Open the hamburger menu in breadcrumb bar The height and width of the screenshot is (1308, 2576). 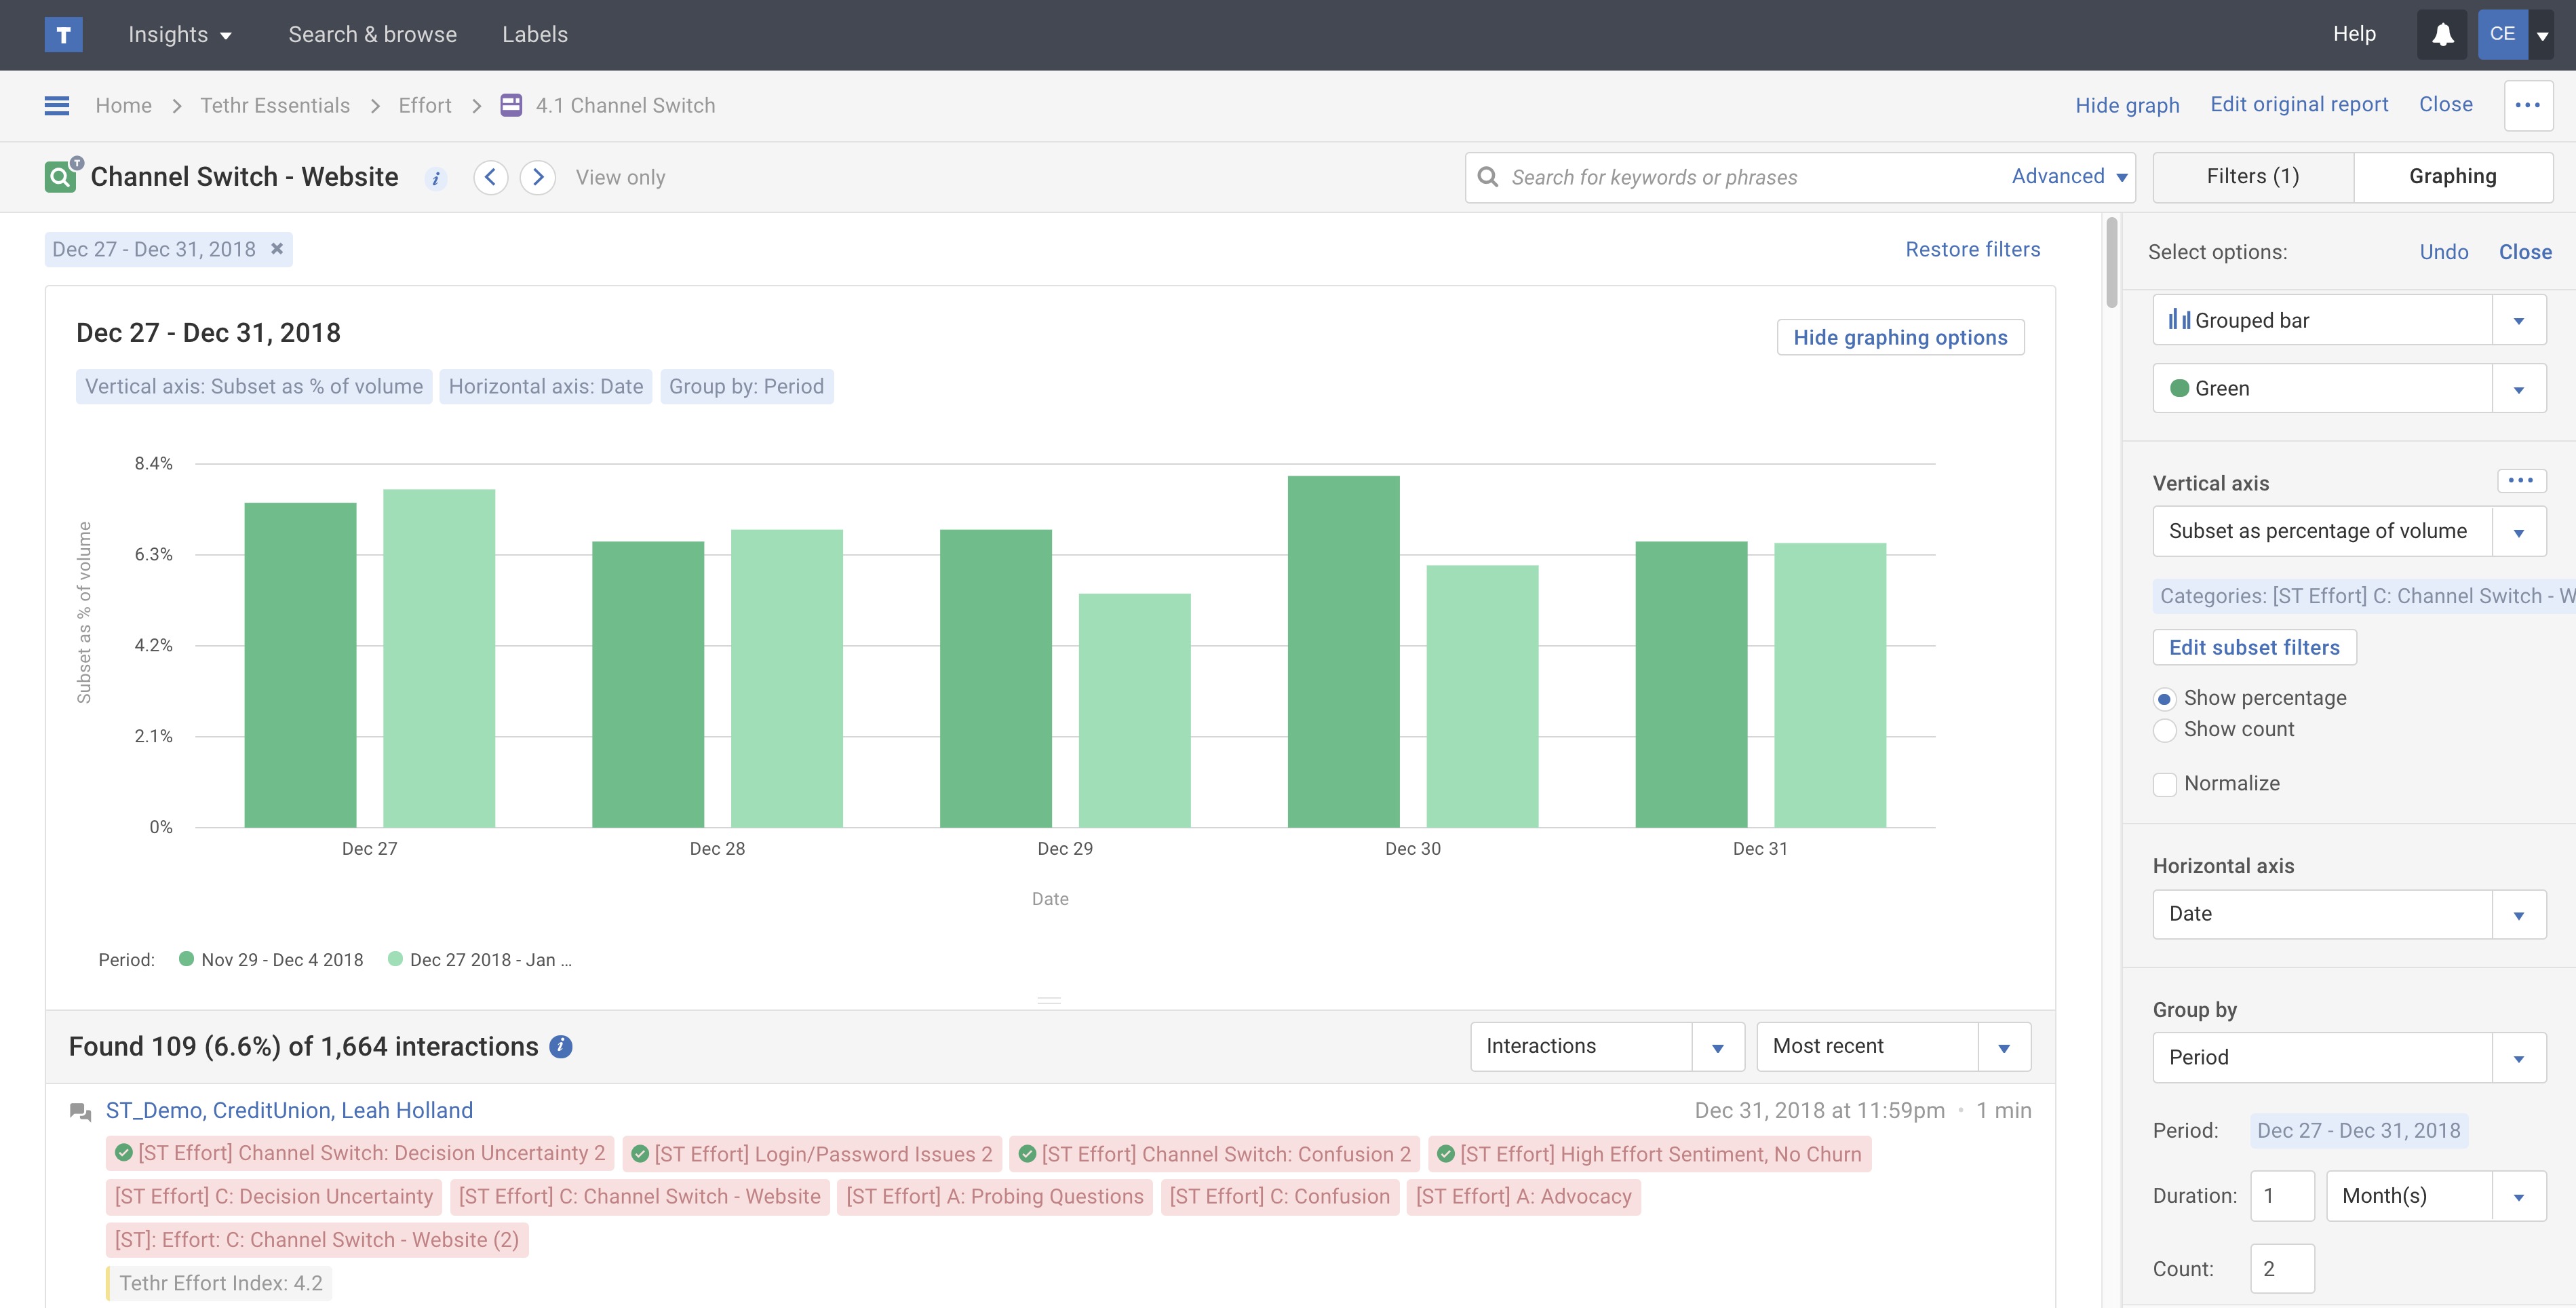click(57, 105)
